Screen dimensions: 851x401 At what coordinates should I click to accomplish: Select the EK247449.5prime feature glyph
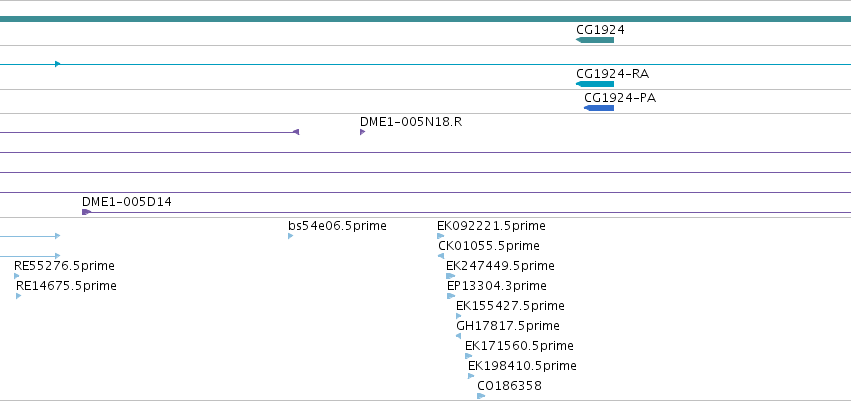(x=450, y=276)
